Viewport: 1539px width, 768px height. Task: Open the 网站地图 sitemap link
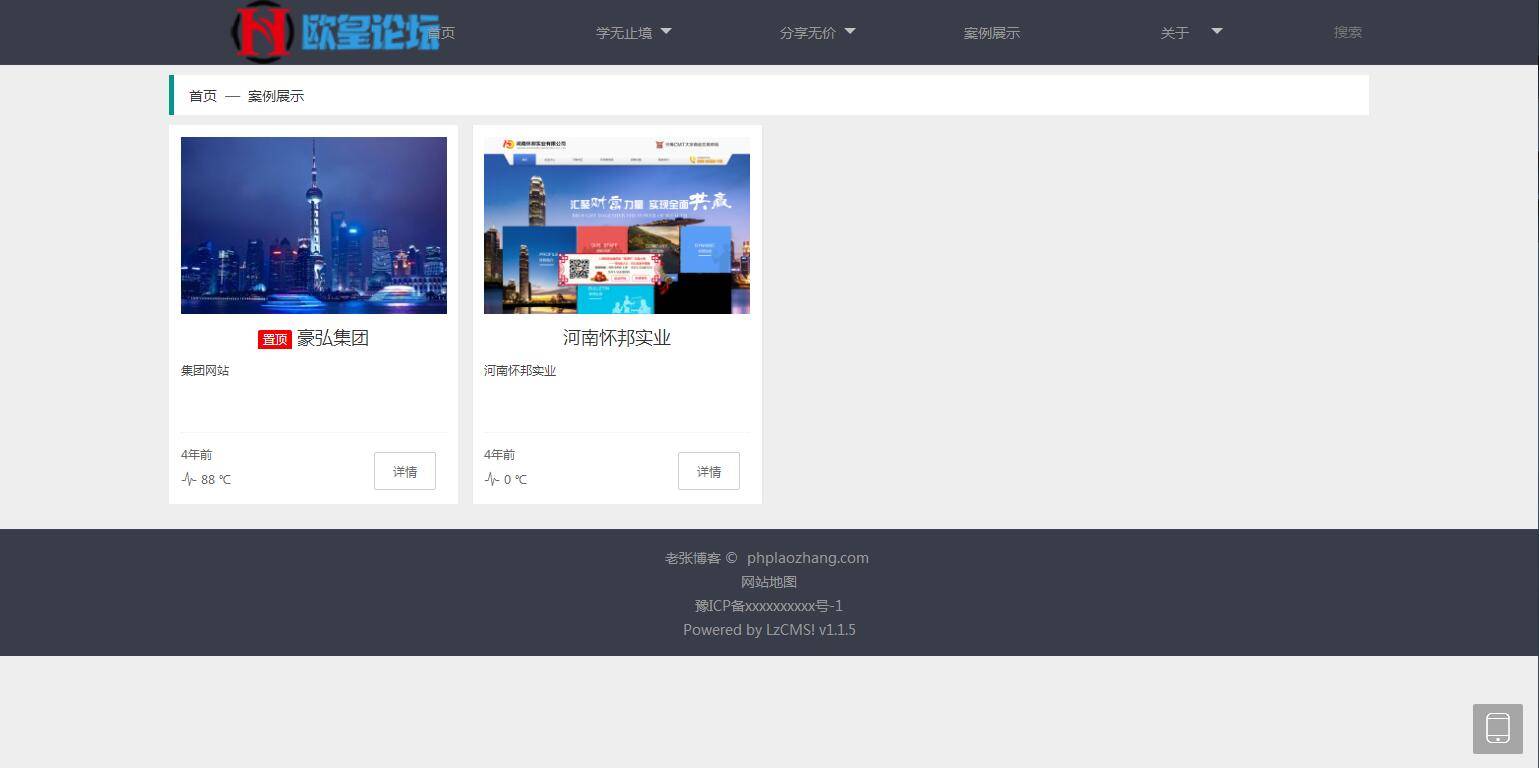[x=768, y=581]
